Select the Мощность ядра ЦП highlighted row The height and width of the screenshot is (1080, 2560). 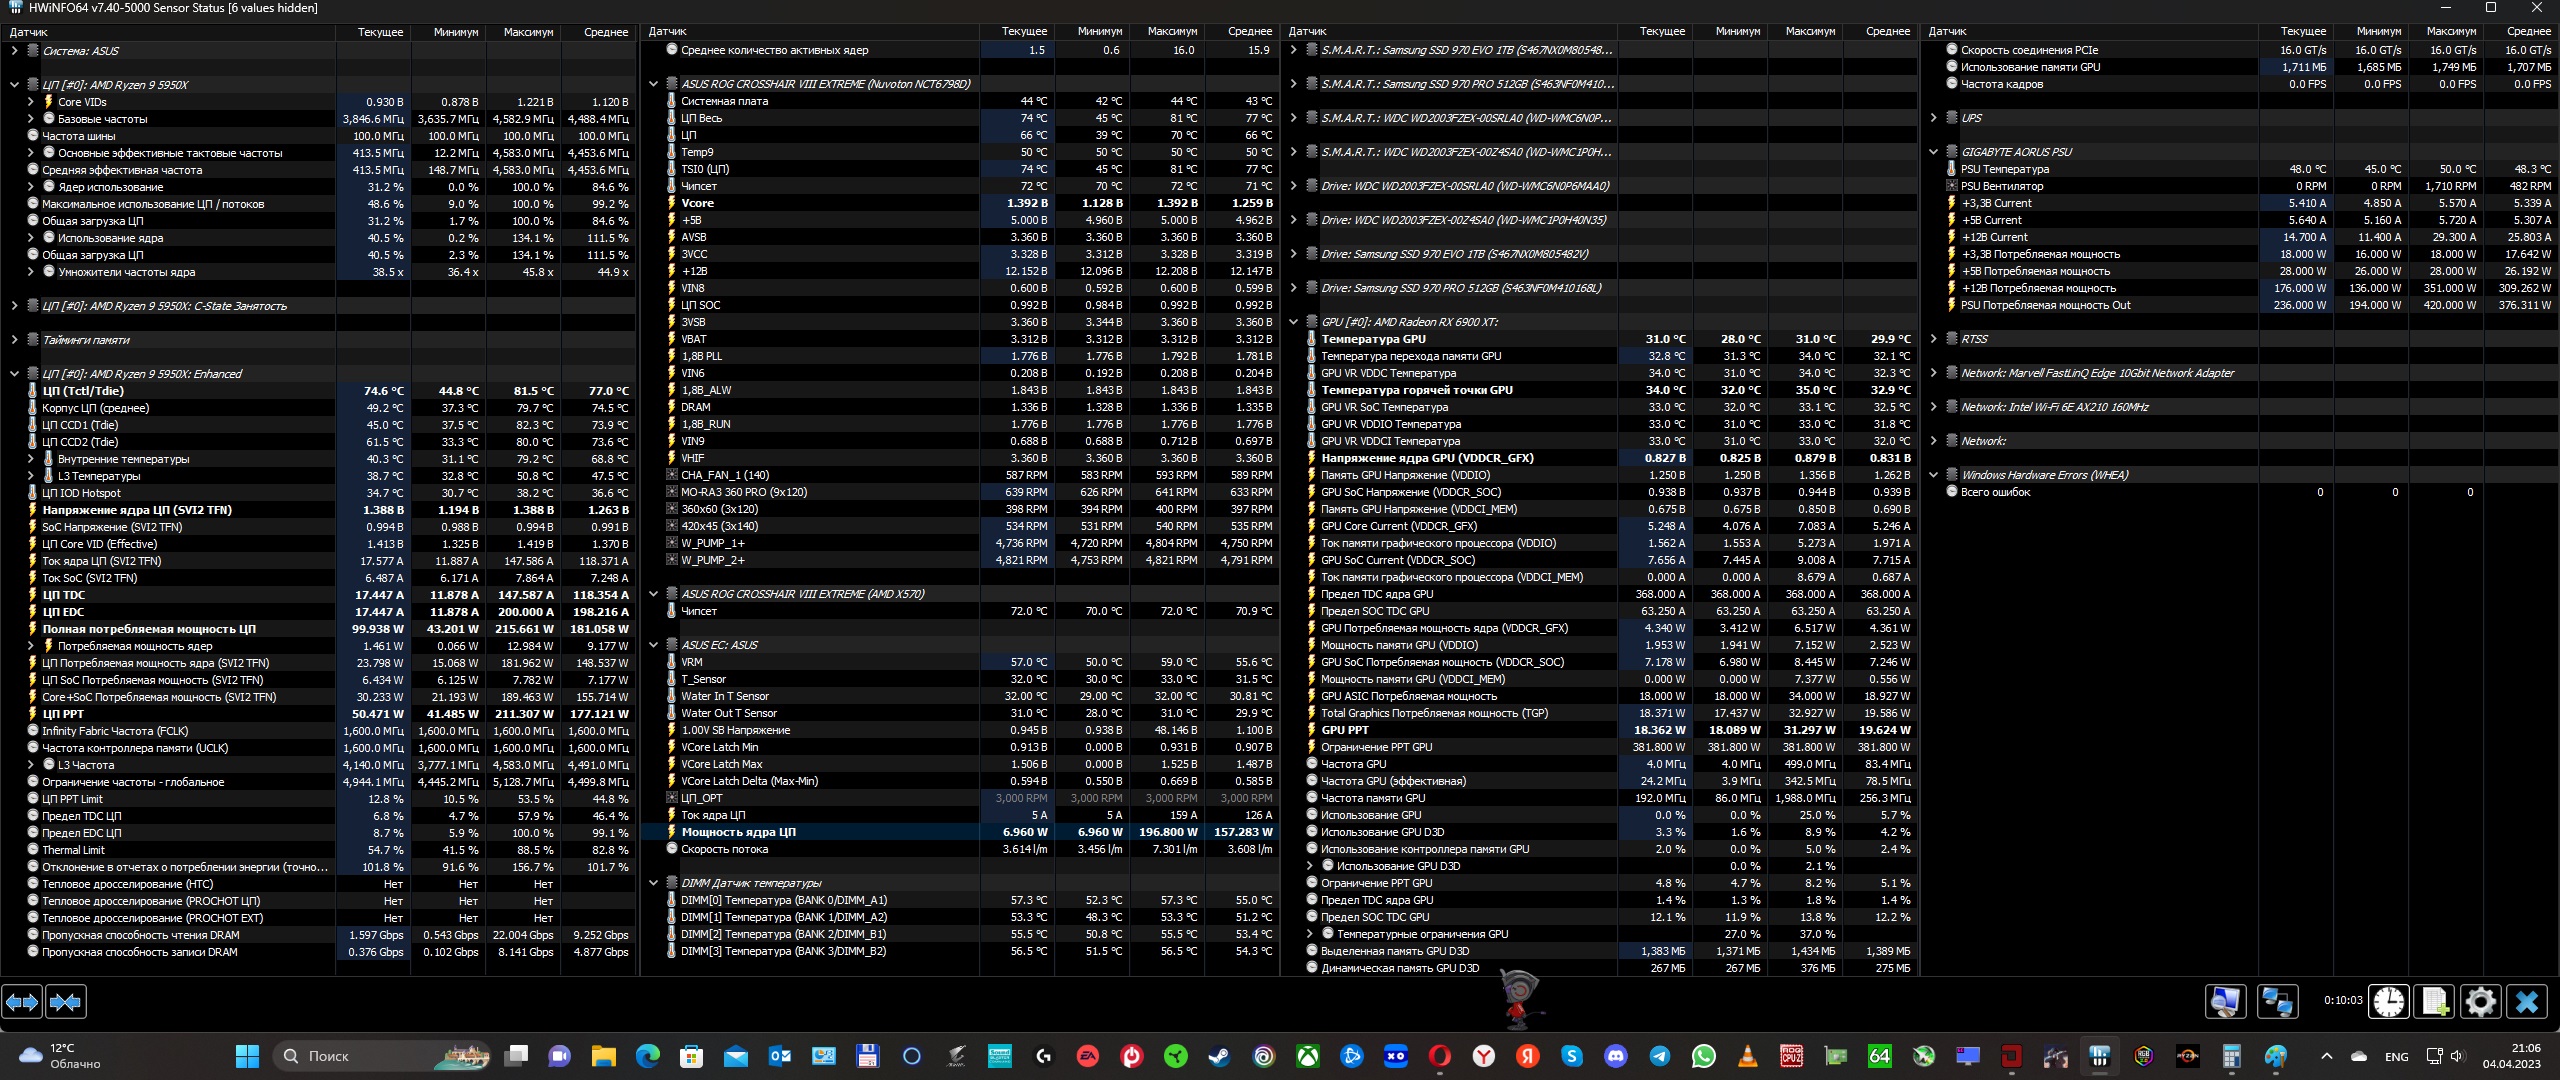[738, 832]
